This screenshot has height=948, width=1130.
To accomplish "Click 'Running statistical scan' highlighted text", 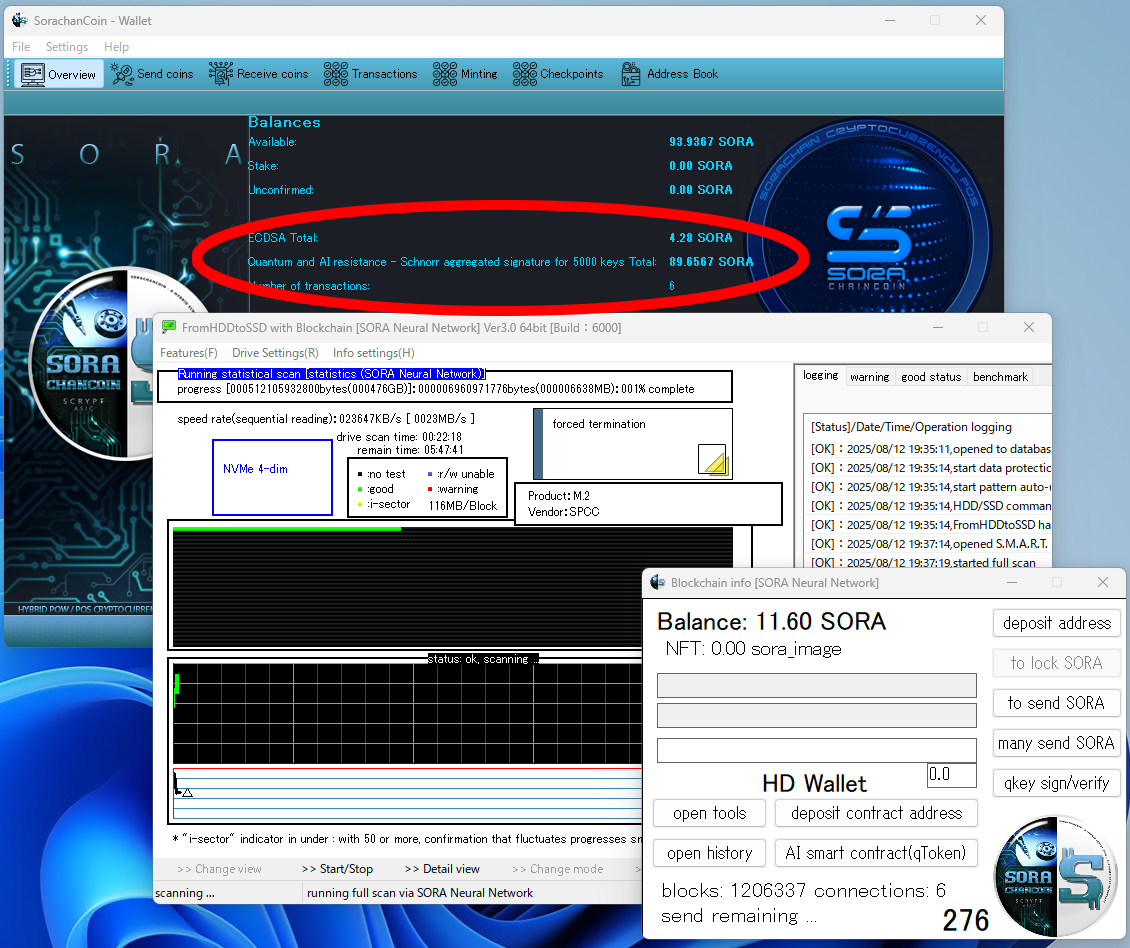I will (332, 373).
